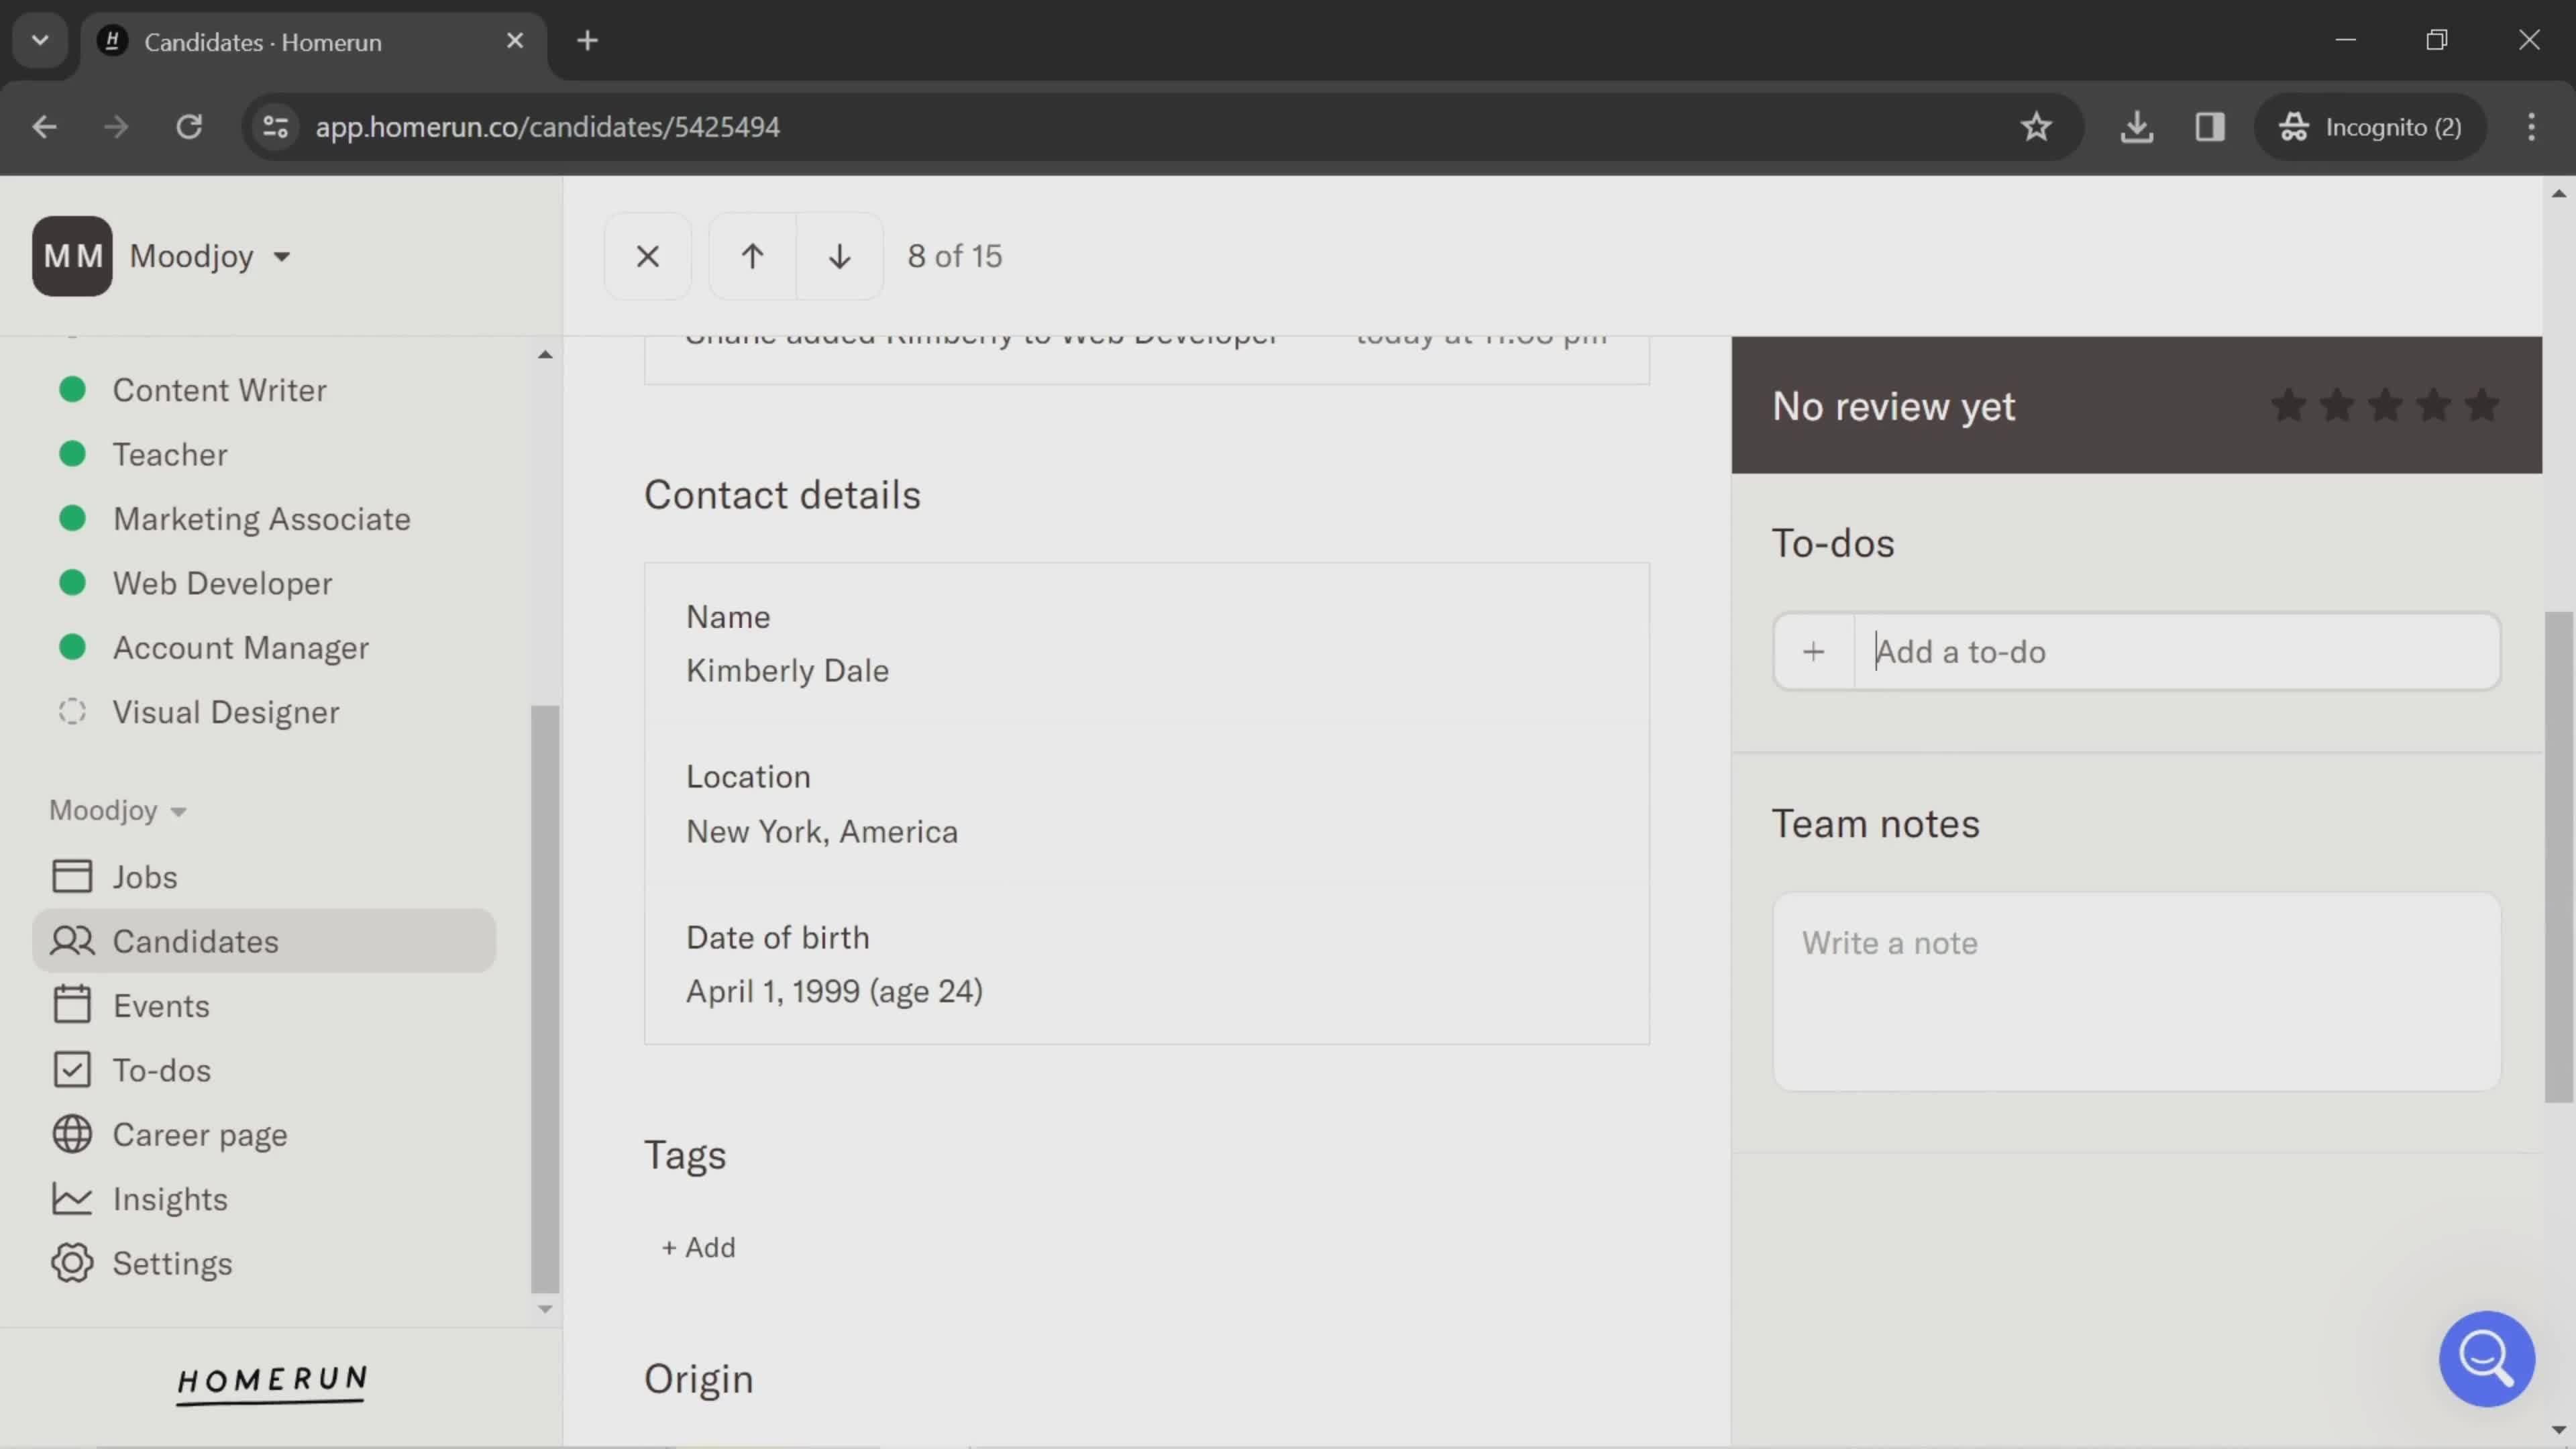Viewport: 2576px width, 1449px height.
Task: Open Career page section
Action: 200,1134
